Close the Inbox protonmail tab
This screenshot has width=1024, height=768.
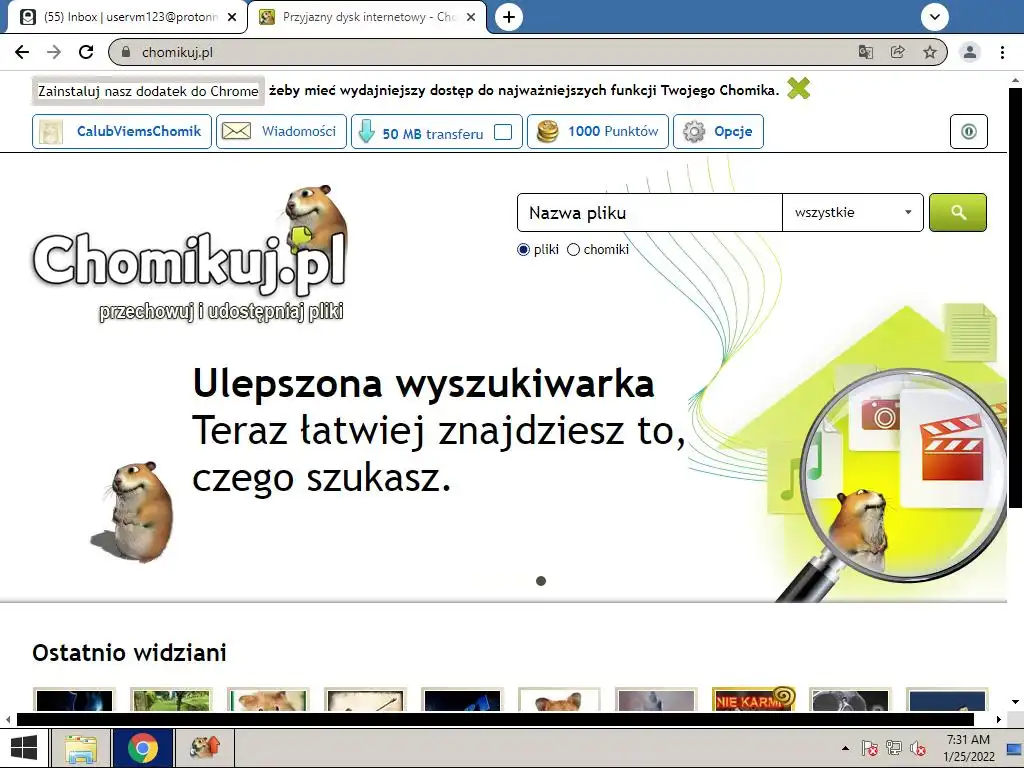coord(232,17)
